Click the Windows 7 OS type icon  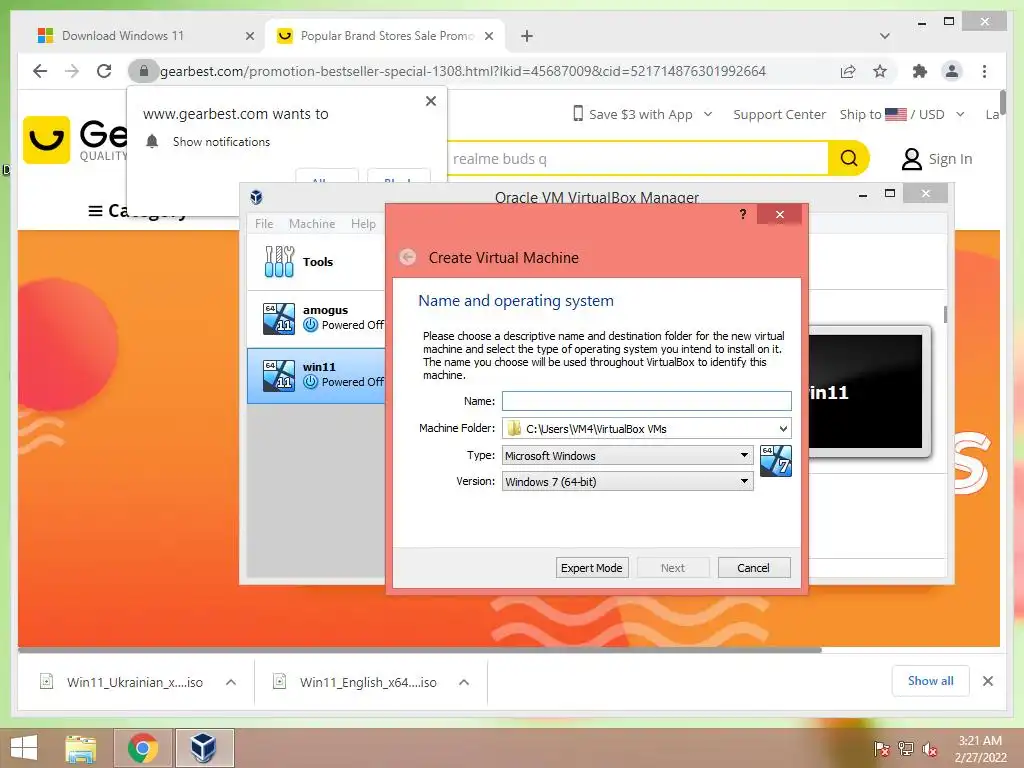776,461
